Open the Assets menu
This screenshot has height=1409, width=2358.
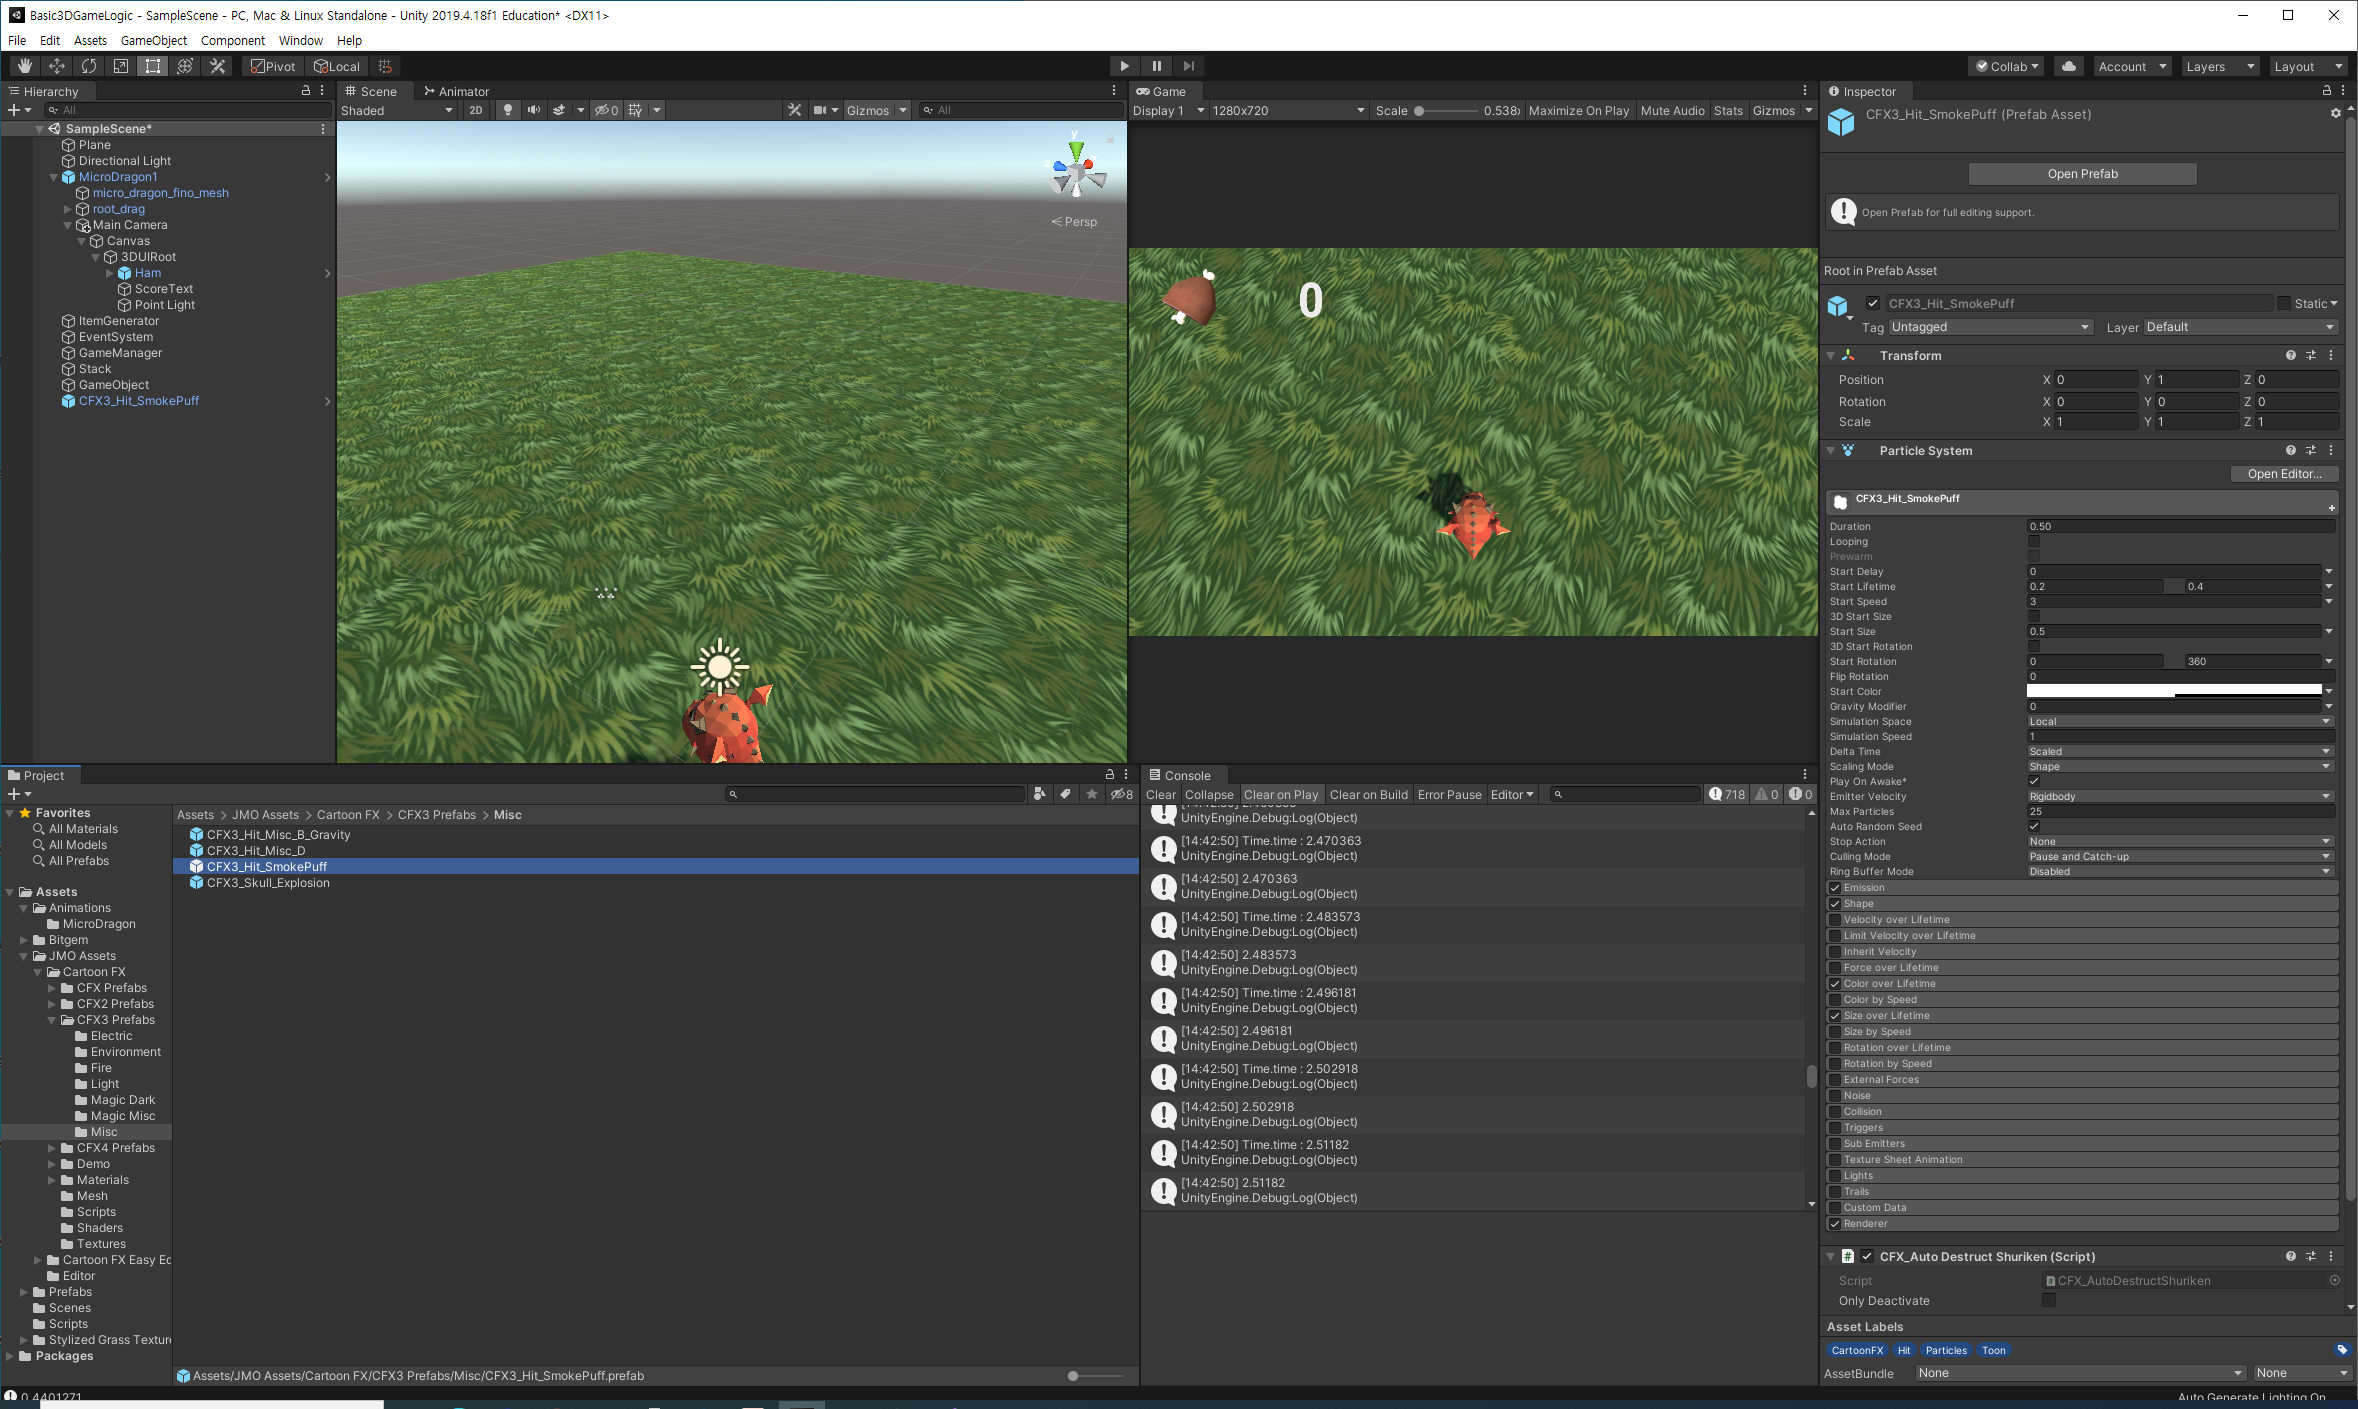[90, 40]
